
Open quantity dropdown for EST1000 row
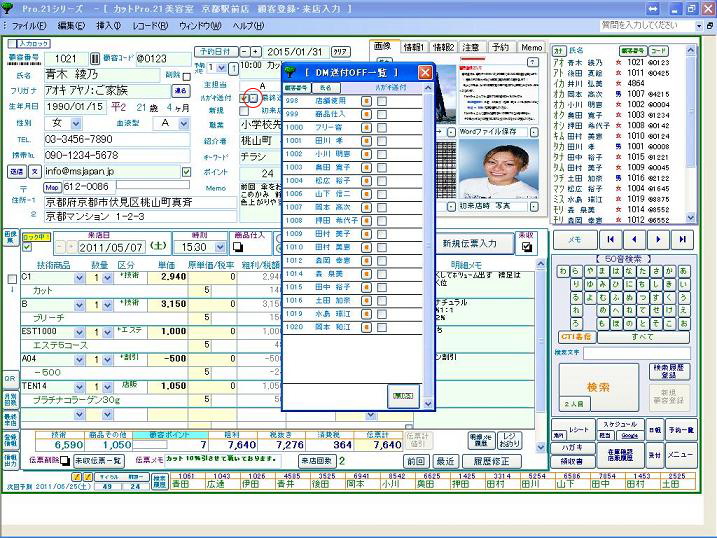click(x=107, y=332)
